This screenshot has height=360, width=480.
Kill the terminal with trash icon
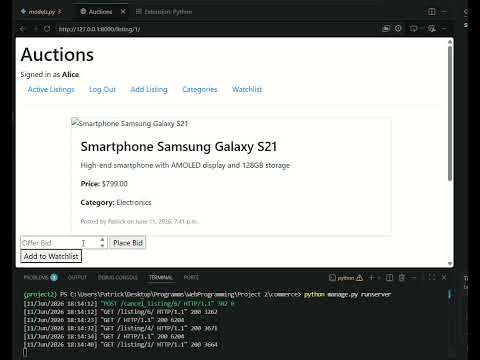[x=402, y=277]
